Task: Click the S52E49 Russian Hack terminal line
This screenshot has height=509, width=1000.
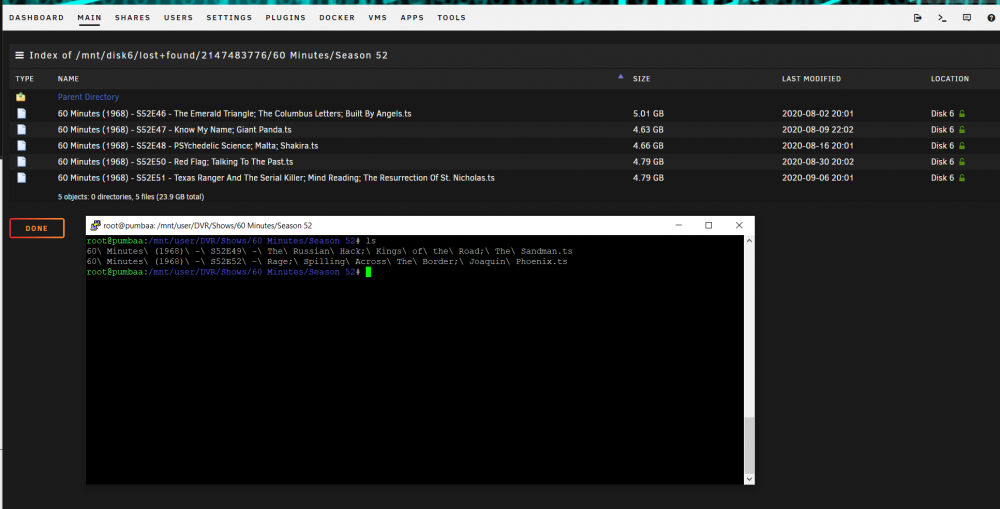Action: click(x=330, y=251)
